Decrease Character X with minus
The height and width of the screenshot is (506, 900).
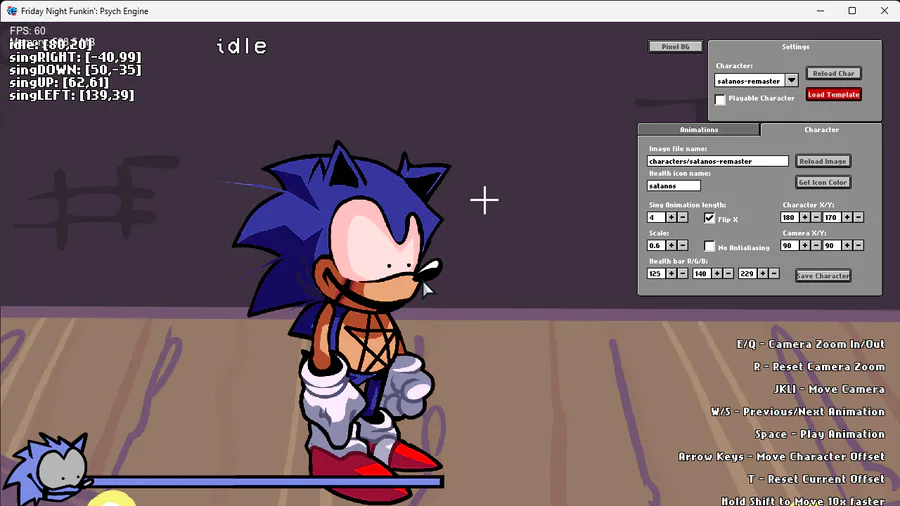pyautogui.click(x=816, y=217)
